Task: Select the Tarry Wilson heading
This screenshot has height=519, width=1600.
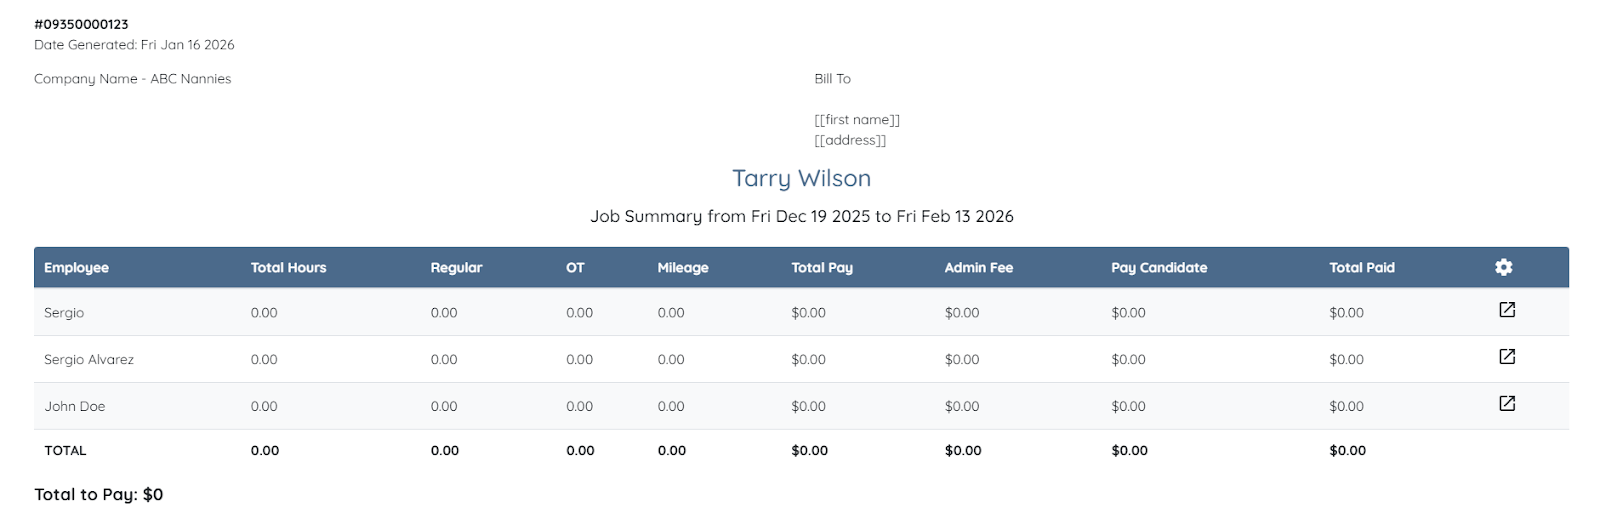Action: [801, 179]
